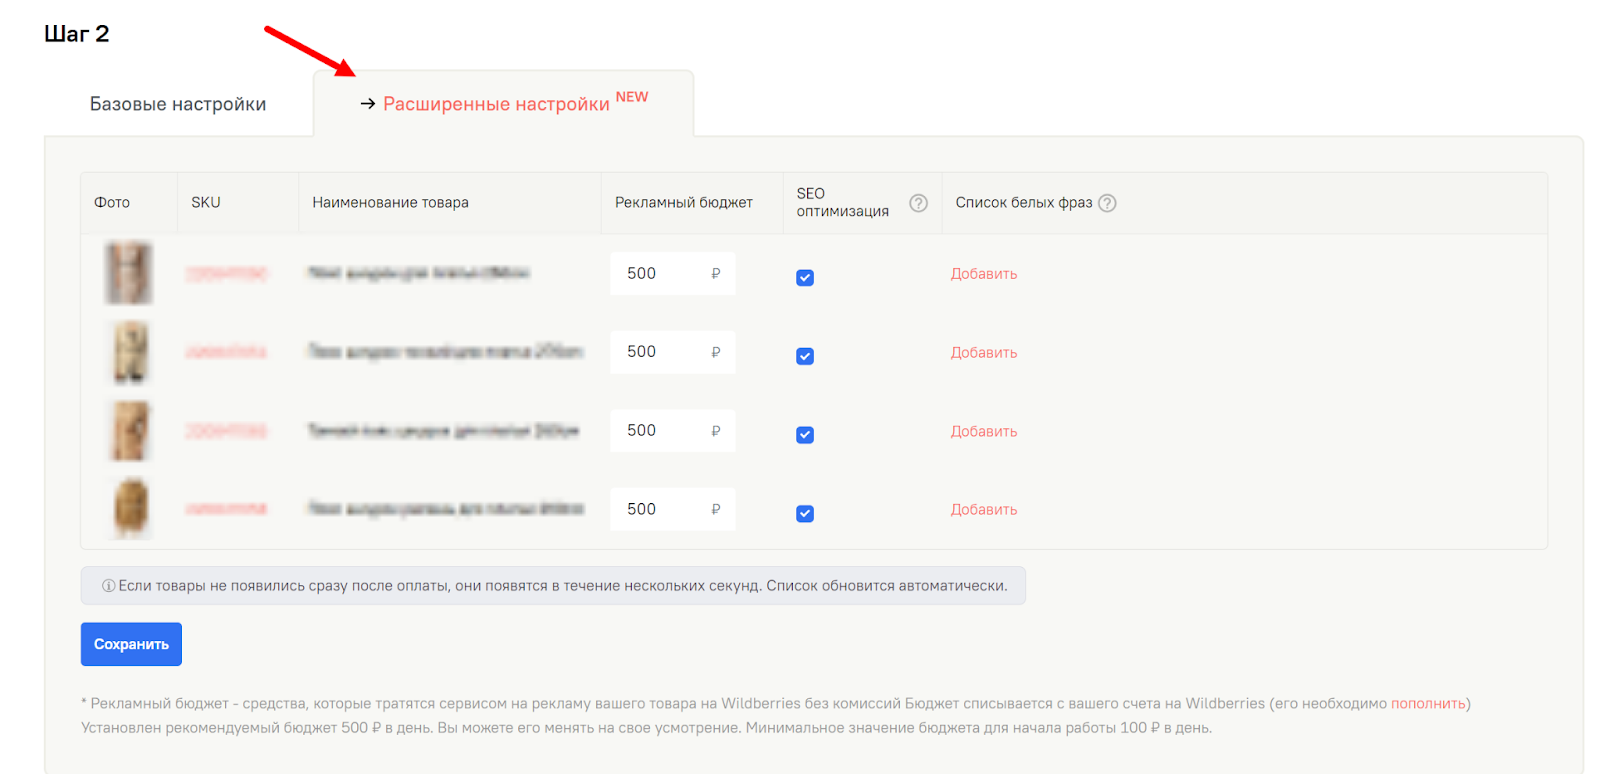1600x774 pixels.
Task: Add white phrases for third product
Action: point(983,432)
